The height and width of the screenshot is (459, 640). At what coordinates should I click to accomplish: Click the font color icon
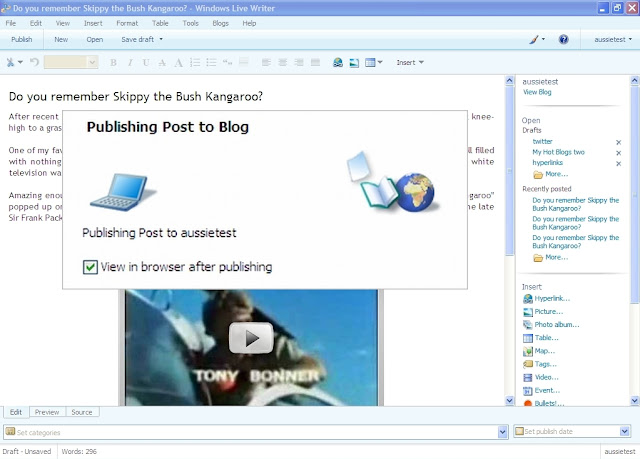178,62
